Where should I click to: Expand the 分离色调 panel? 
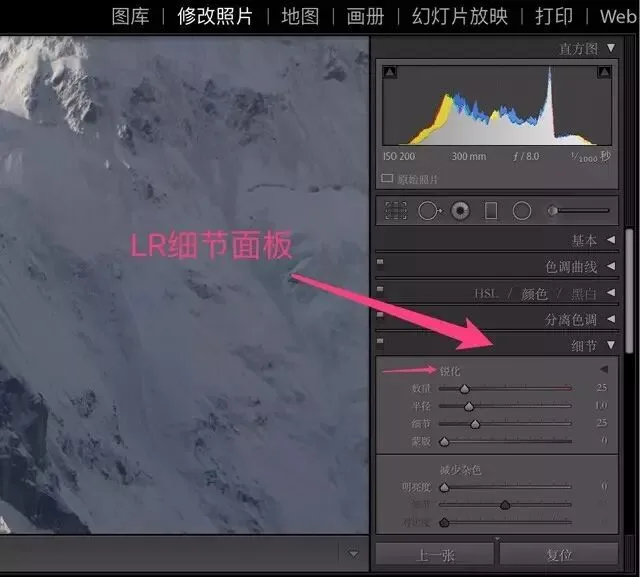[611, 319]
